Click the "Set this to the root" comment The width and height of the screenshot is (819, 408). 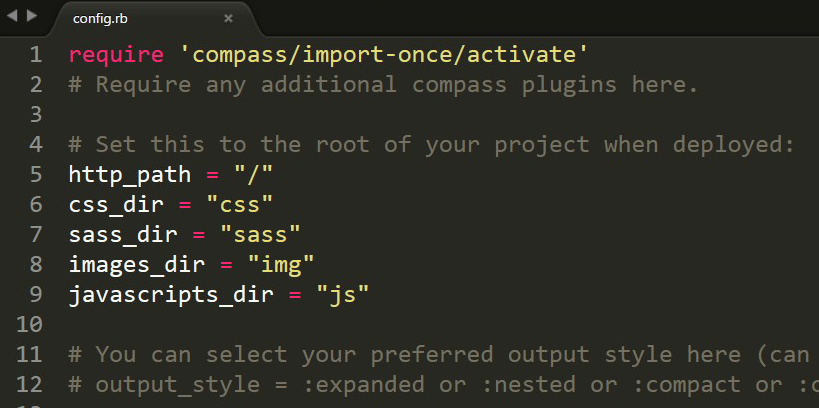pyautogui.click(x=430, y=144)
